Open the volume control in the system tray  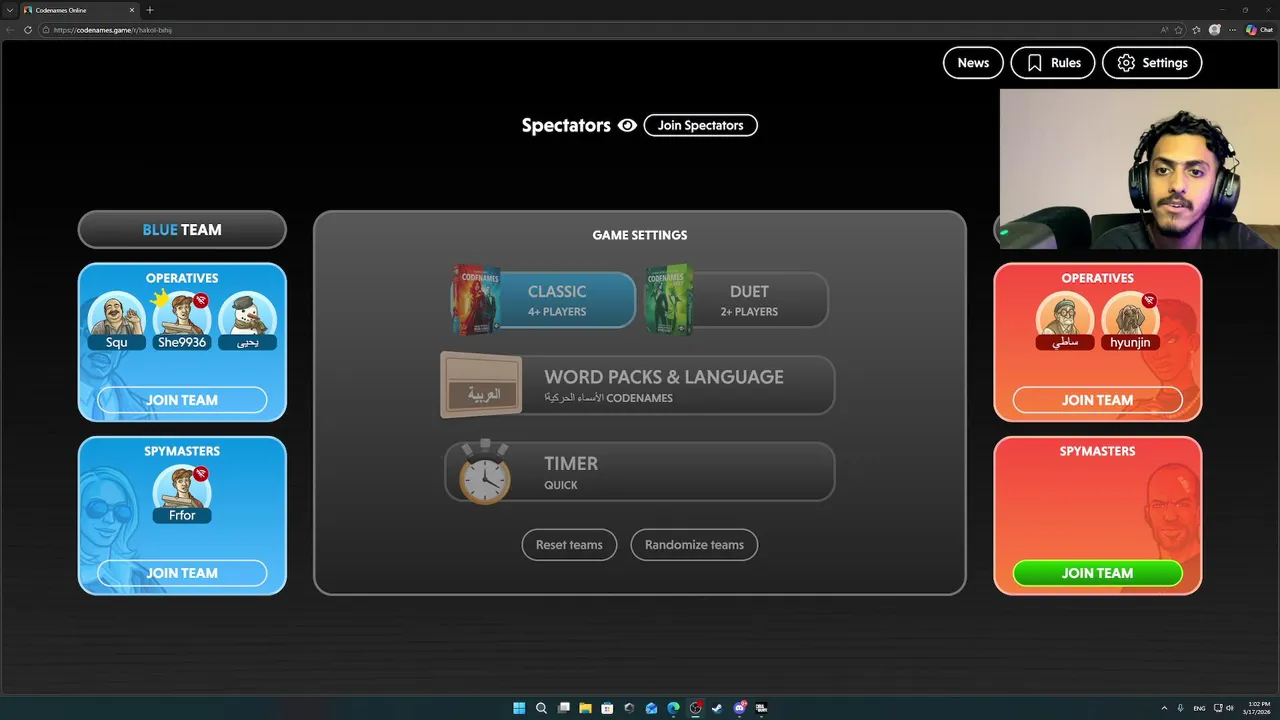coord(1229,708)
